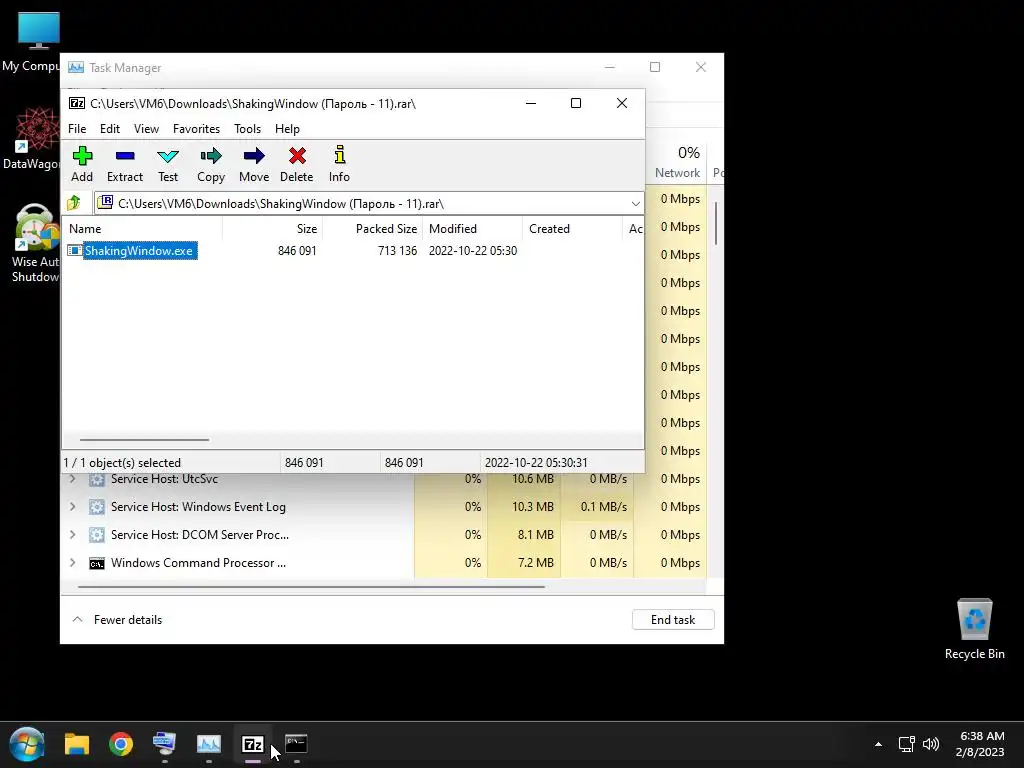Show hidden system tray icons arrow
This screenshot has height=768, width=1024.
point(878,744)
